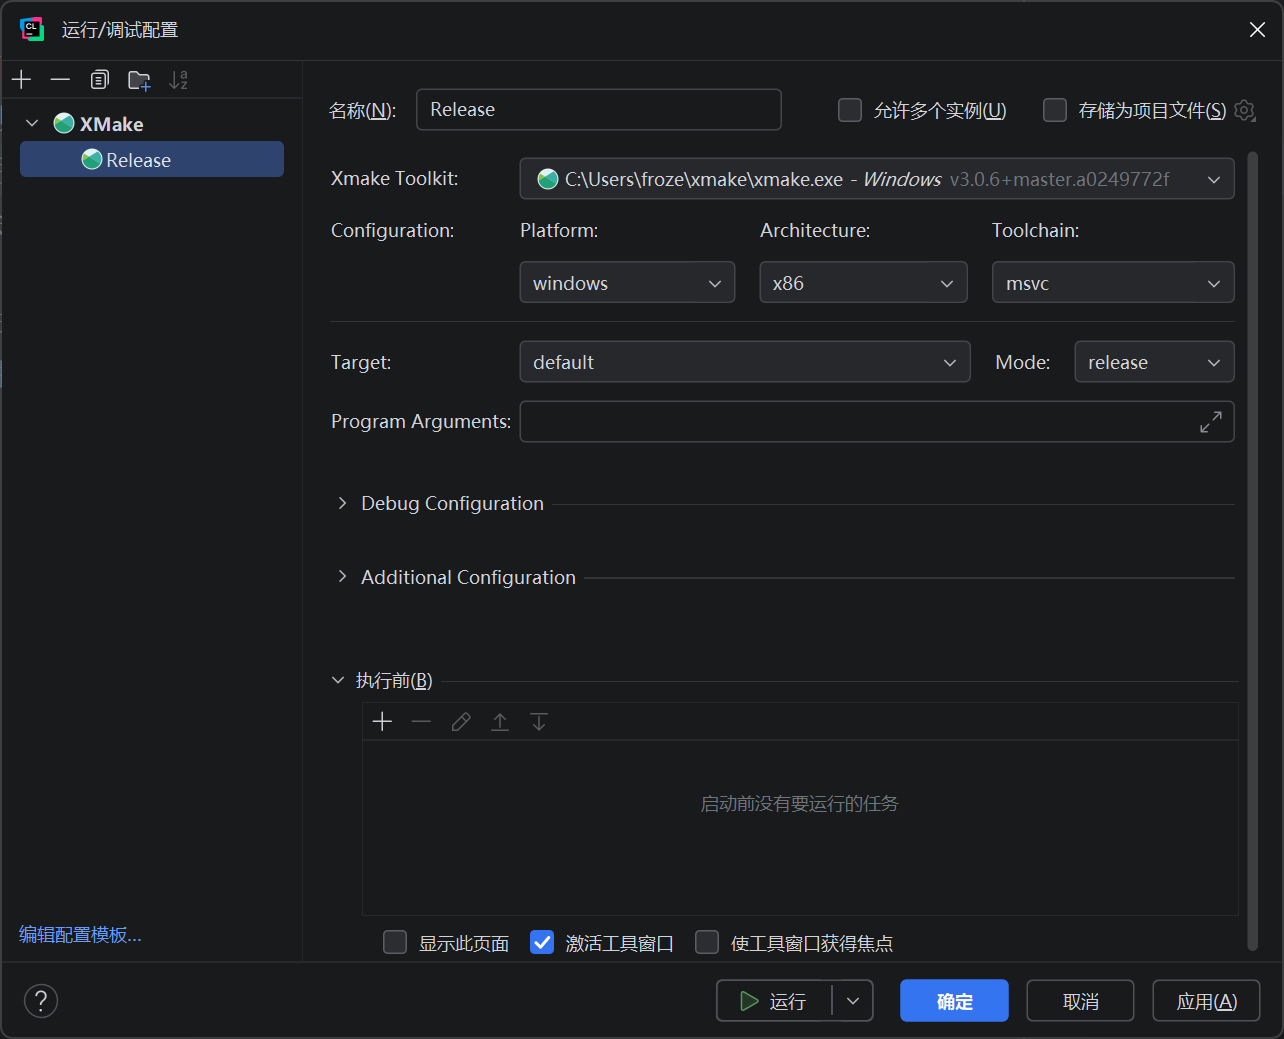Toggle store as project file checkbox
The image size is (1284, 1039).
click(x=1055, y=110)
